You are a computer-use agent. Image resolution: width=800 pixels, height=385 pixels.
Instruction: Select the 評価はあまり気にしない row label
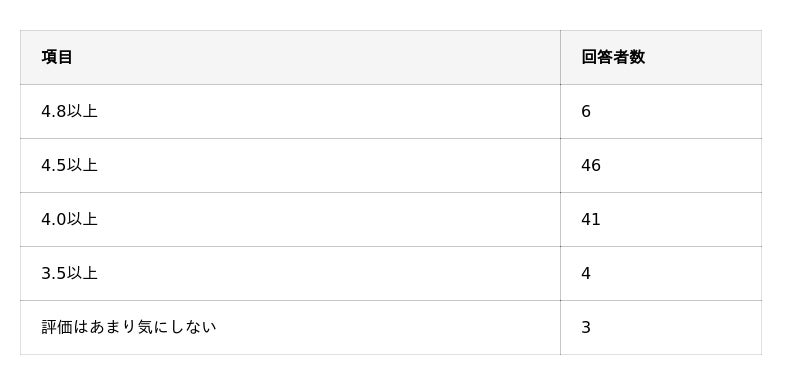click(x=129, y=327)
